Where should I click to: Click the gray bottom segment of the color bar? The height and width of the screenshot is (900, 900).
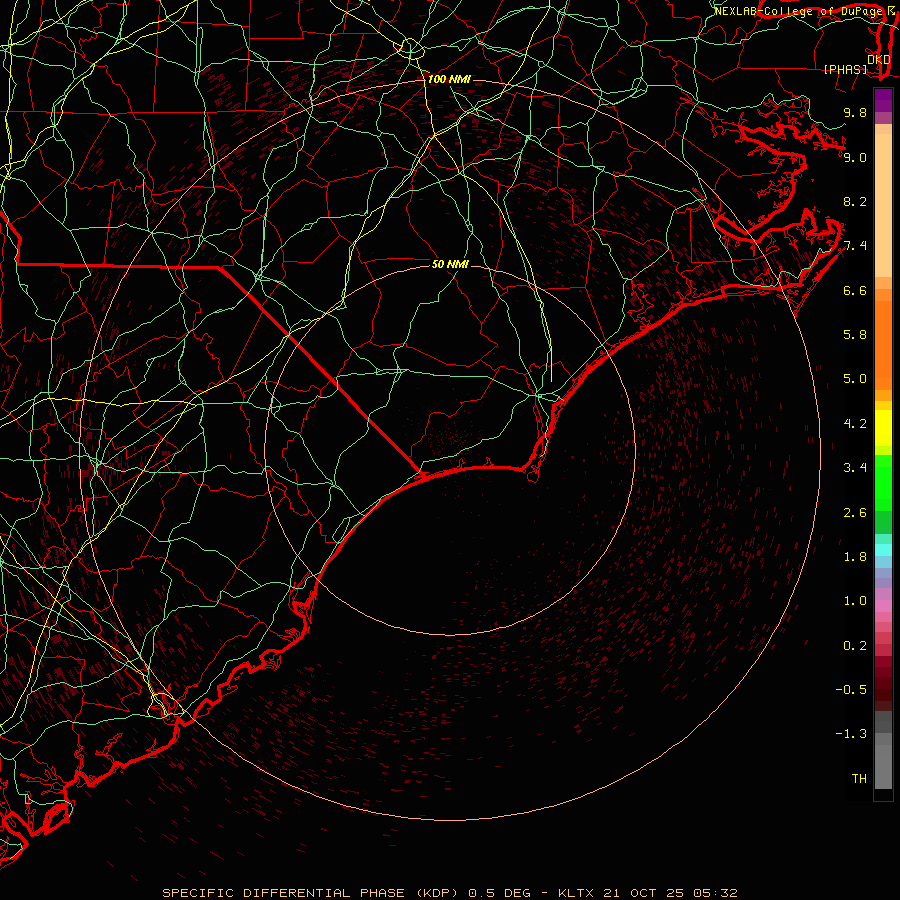883,766
